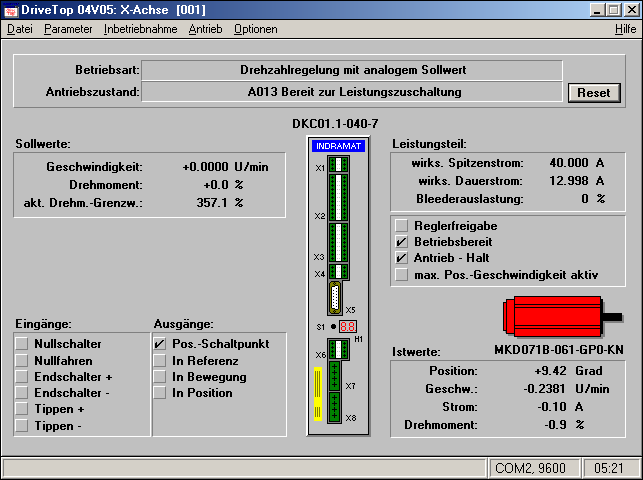This screenshot has height=480, width=643.
Task: Open the Antrieb menu
Action: [x=205, y=29]
